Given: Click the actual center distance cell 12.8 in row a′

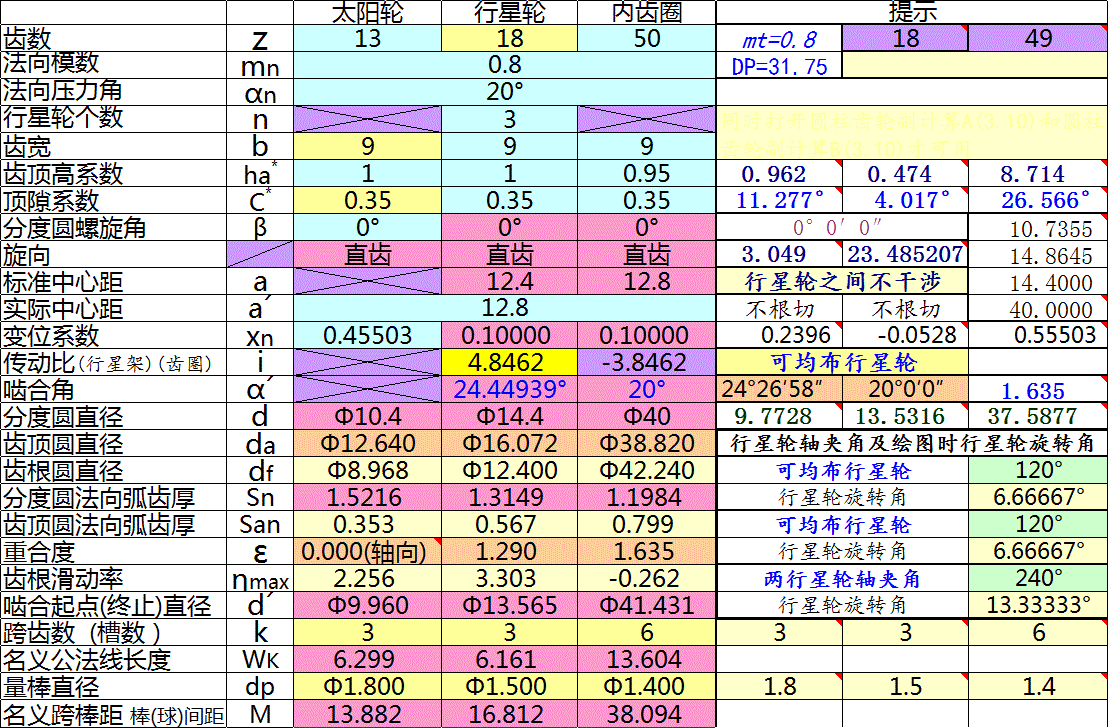Looking at the screenshot, I should click(504, 308).
